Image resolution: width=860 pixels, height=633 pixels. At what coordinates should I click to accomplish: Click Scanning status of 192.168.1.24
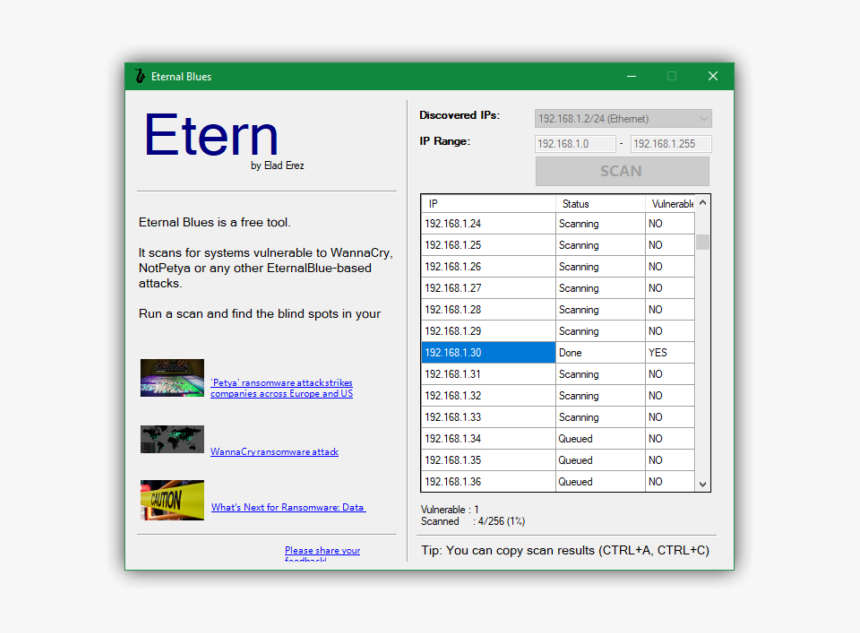click(x=600, y=224)
